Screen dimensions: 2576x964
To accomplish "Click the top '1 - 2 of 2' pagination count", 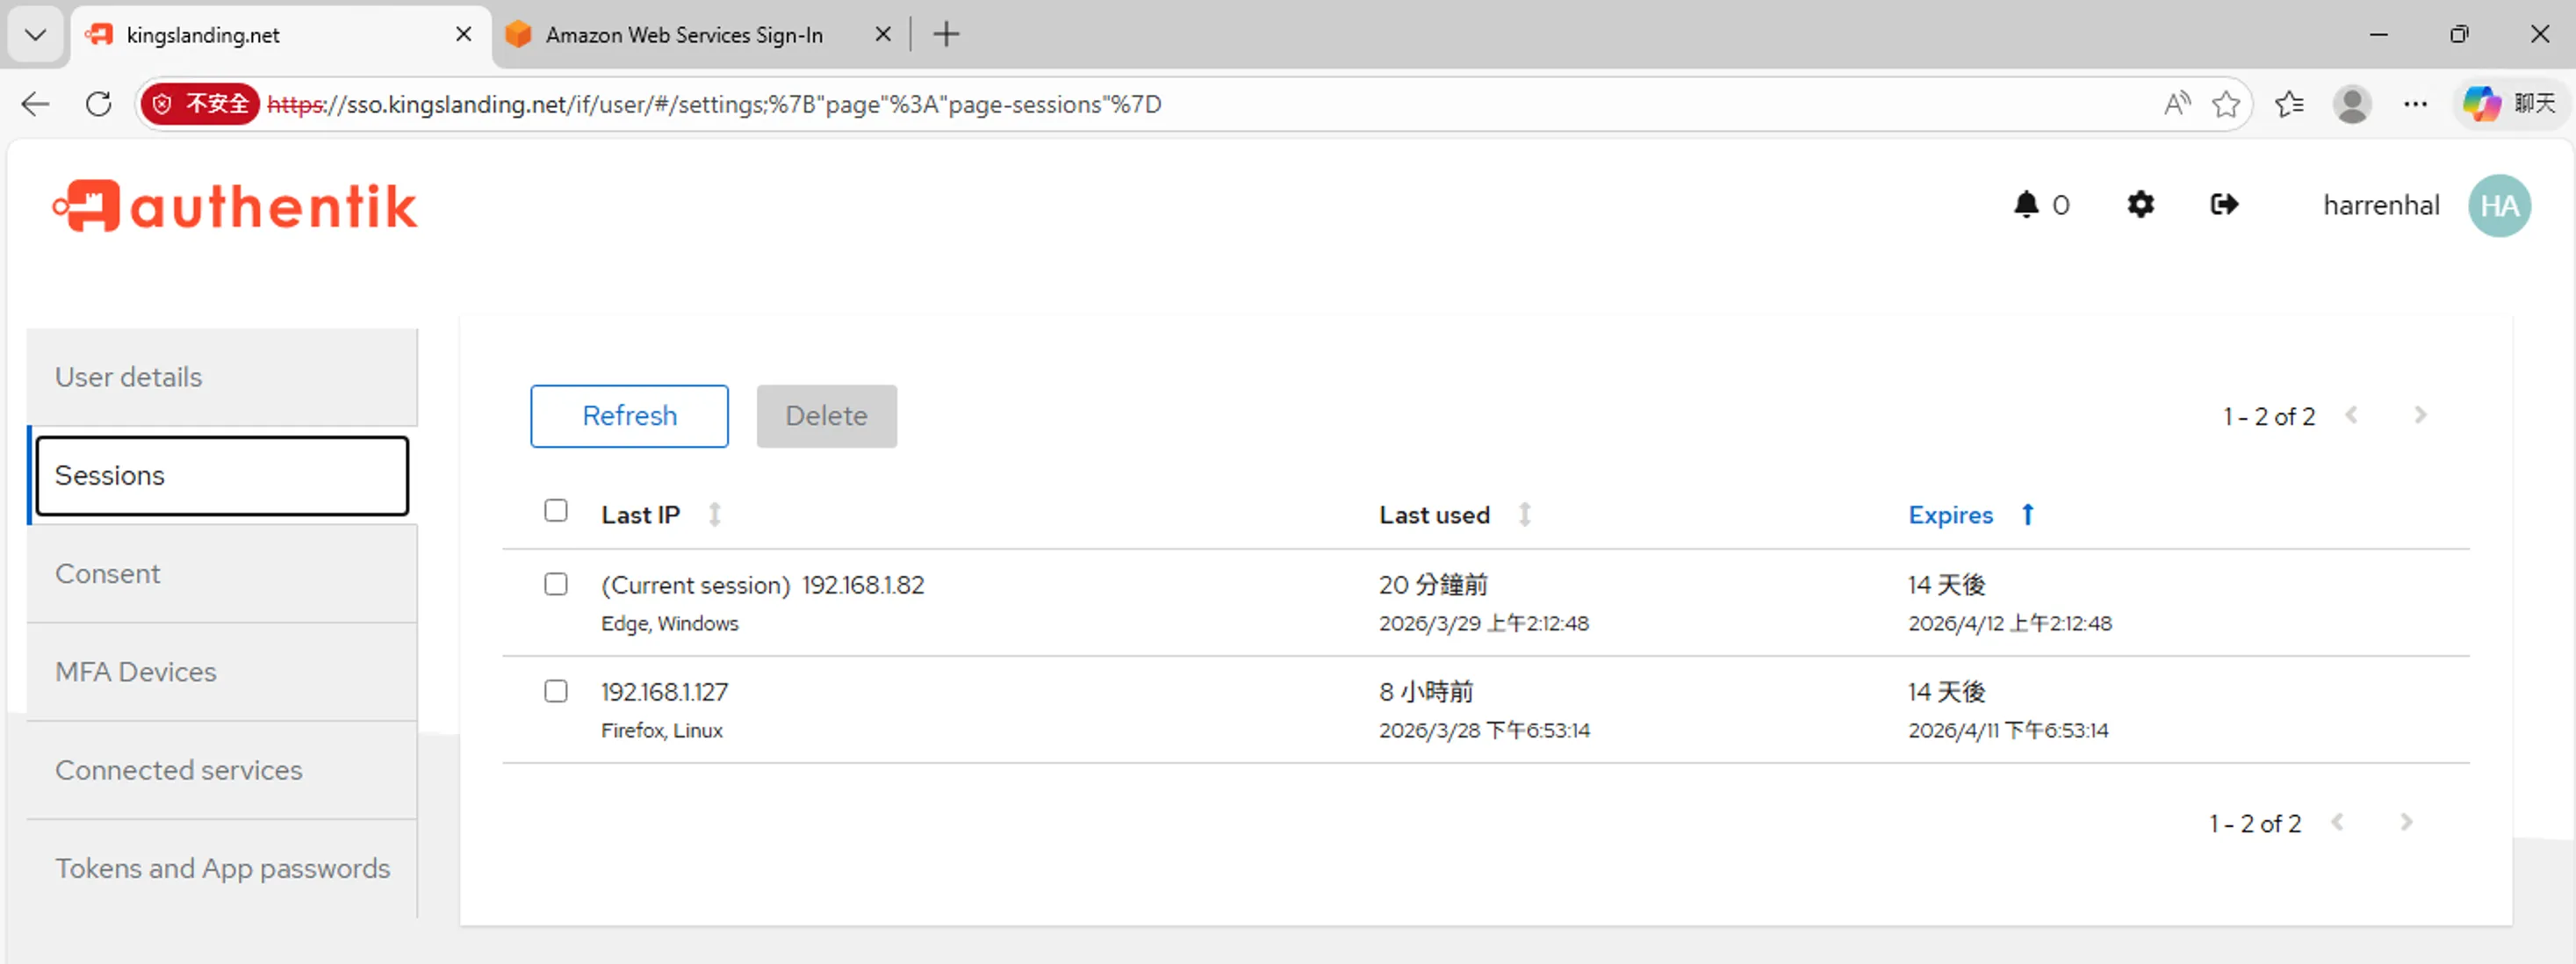I will click(2269, 416).
